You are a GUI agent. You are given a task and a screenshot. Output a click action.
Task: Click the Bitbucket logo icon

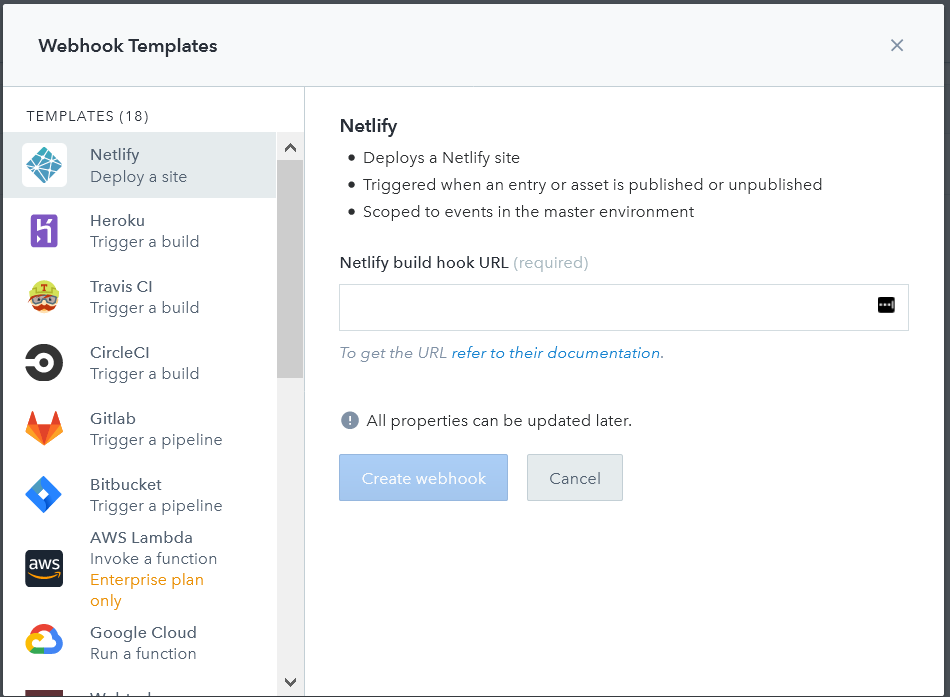[x=44, y=495]
